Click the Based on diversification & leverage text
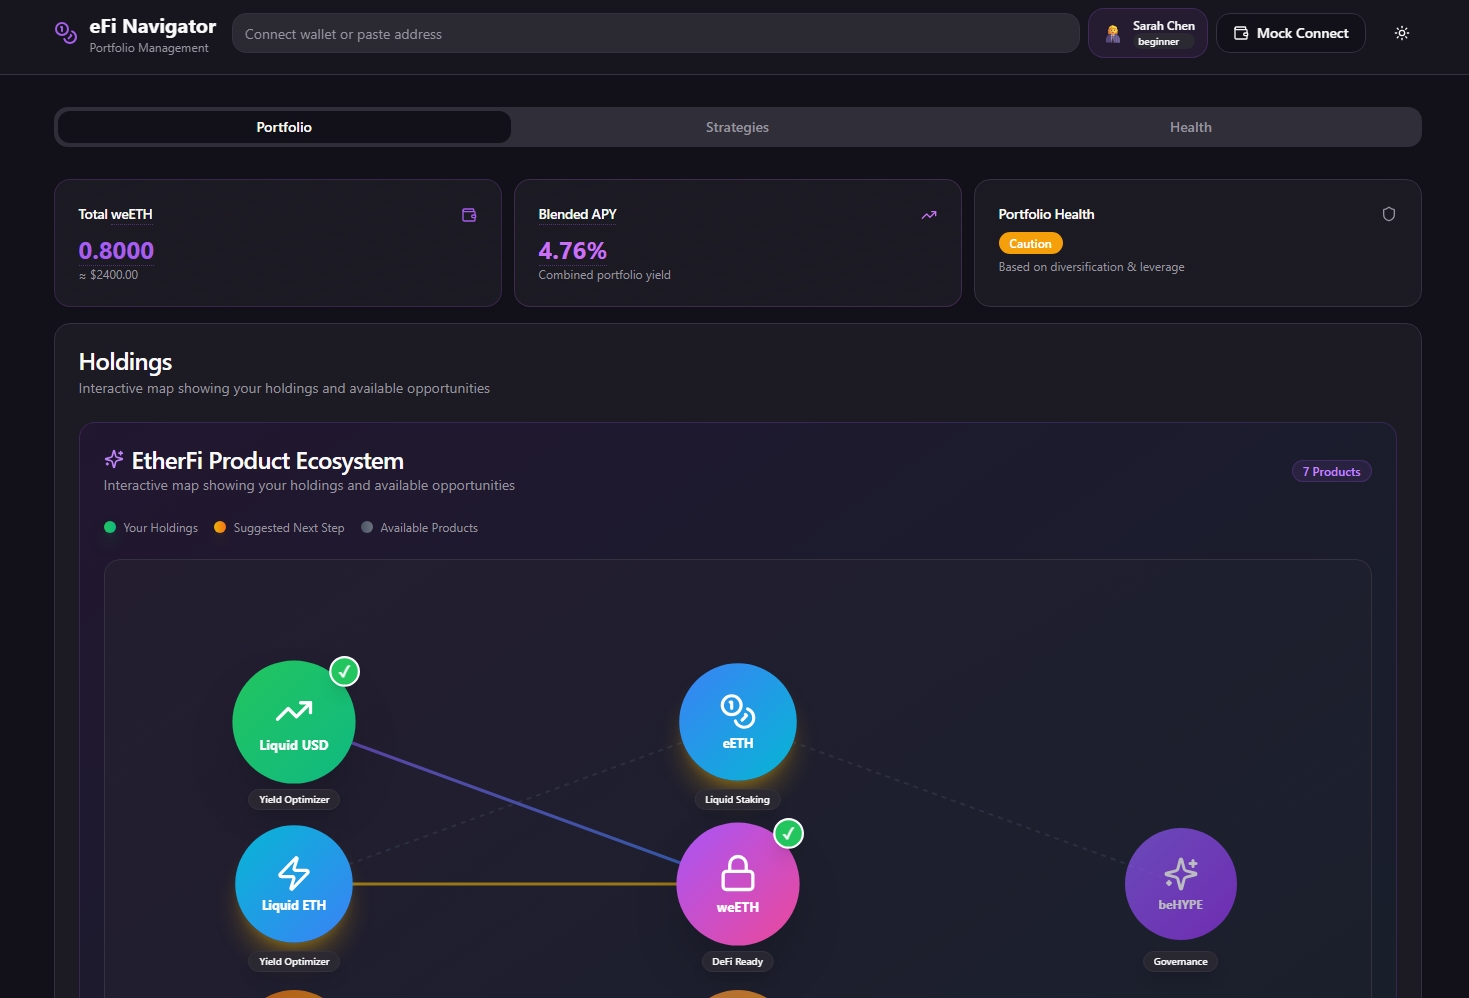This screenshot has height=998, width=1469. [x=1091, y=267]
